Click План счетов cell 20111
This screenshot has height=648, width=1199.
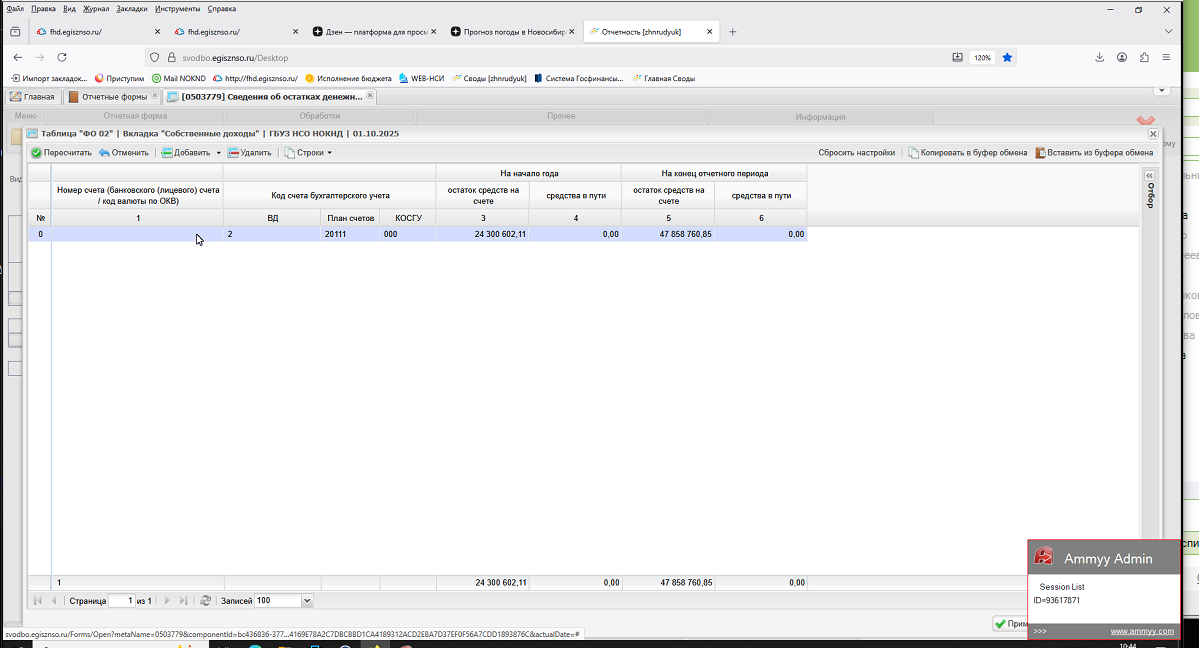350,234
